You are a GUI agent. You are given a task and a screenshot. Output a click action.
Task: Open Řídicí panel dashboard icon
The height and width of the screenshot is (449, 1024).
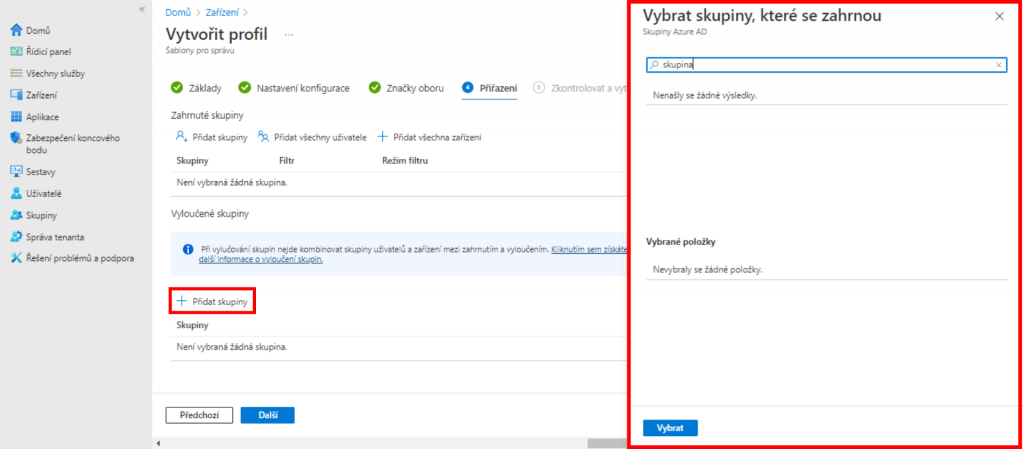coord(16,52)
